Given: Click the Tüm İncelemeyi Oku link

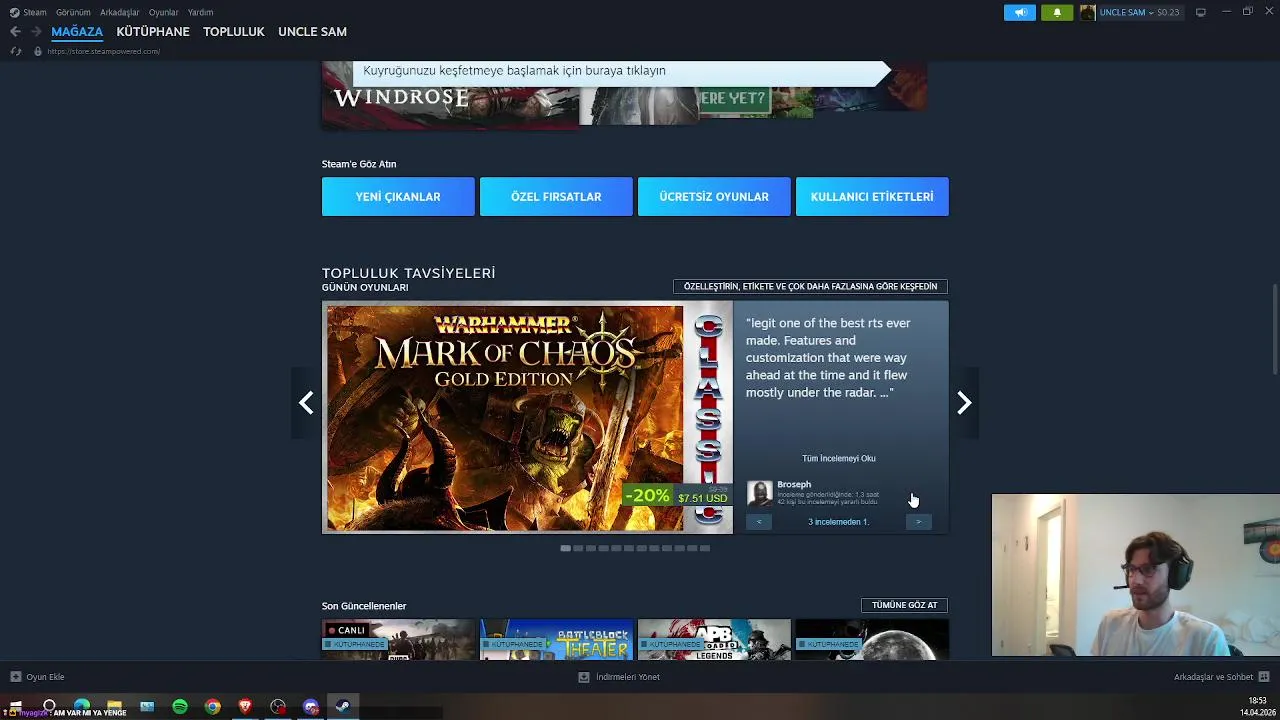Looking at the screenshot, I should [x=839, y=458].
